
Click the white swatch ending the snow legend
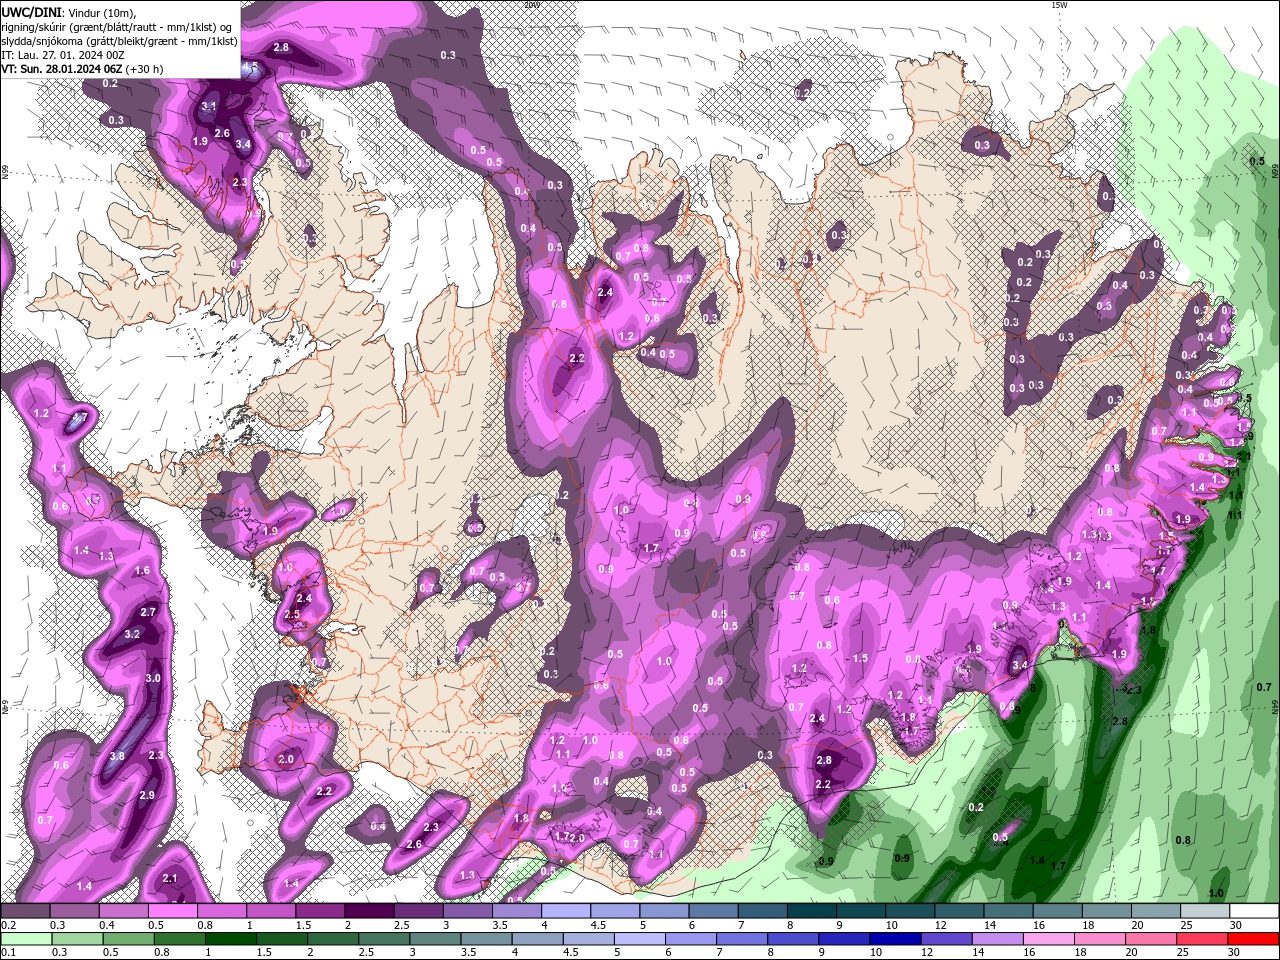[x=1254, y=911]
